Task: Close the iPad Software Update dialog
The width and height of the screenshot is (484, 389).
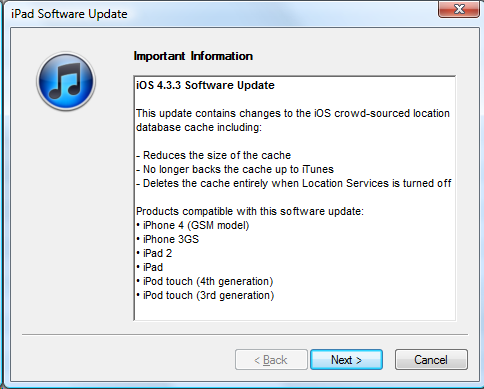Action: click(459, 9)
